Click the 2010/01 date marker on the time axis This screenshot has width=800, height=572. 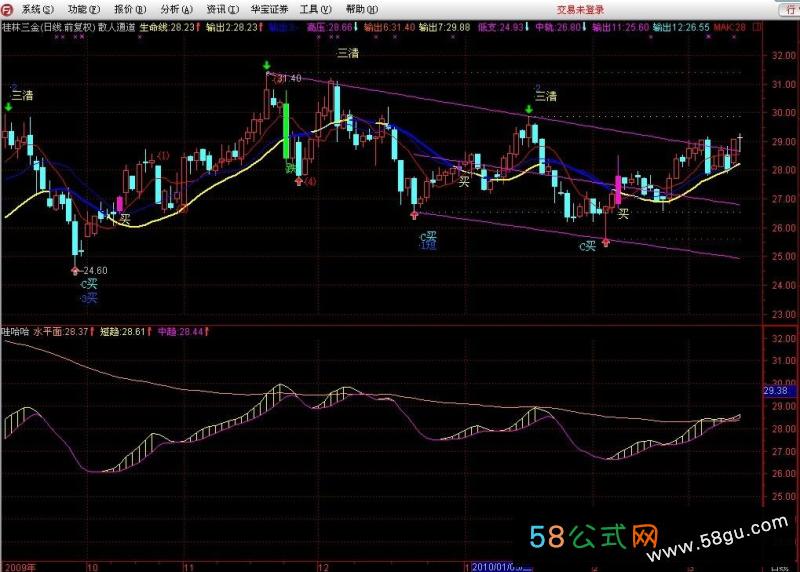point(501,567)
